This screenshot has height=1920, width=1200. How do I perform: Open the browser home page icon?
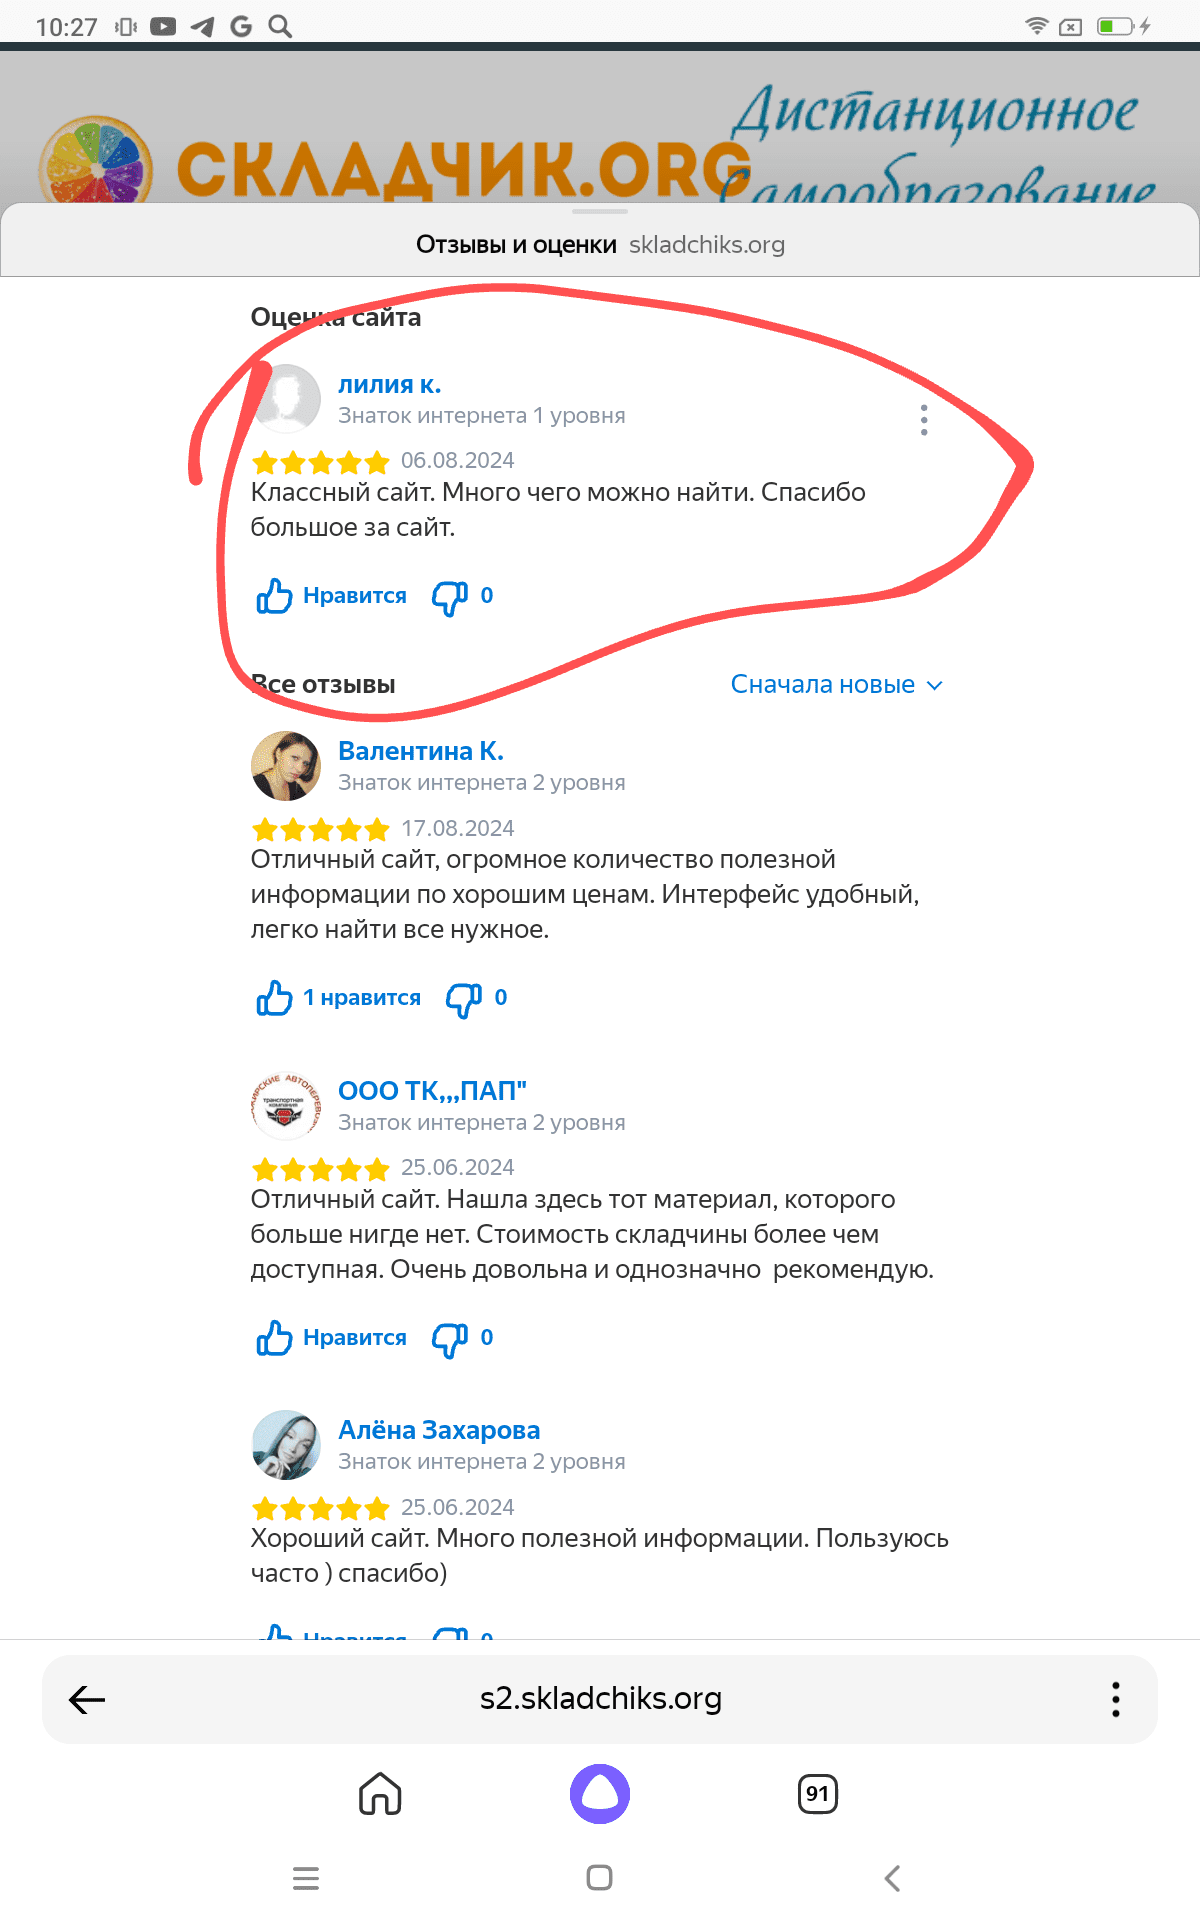[380, 1794]
